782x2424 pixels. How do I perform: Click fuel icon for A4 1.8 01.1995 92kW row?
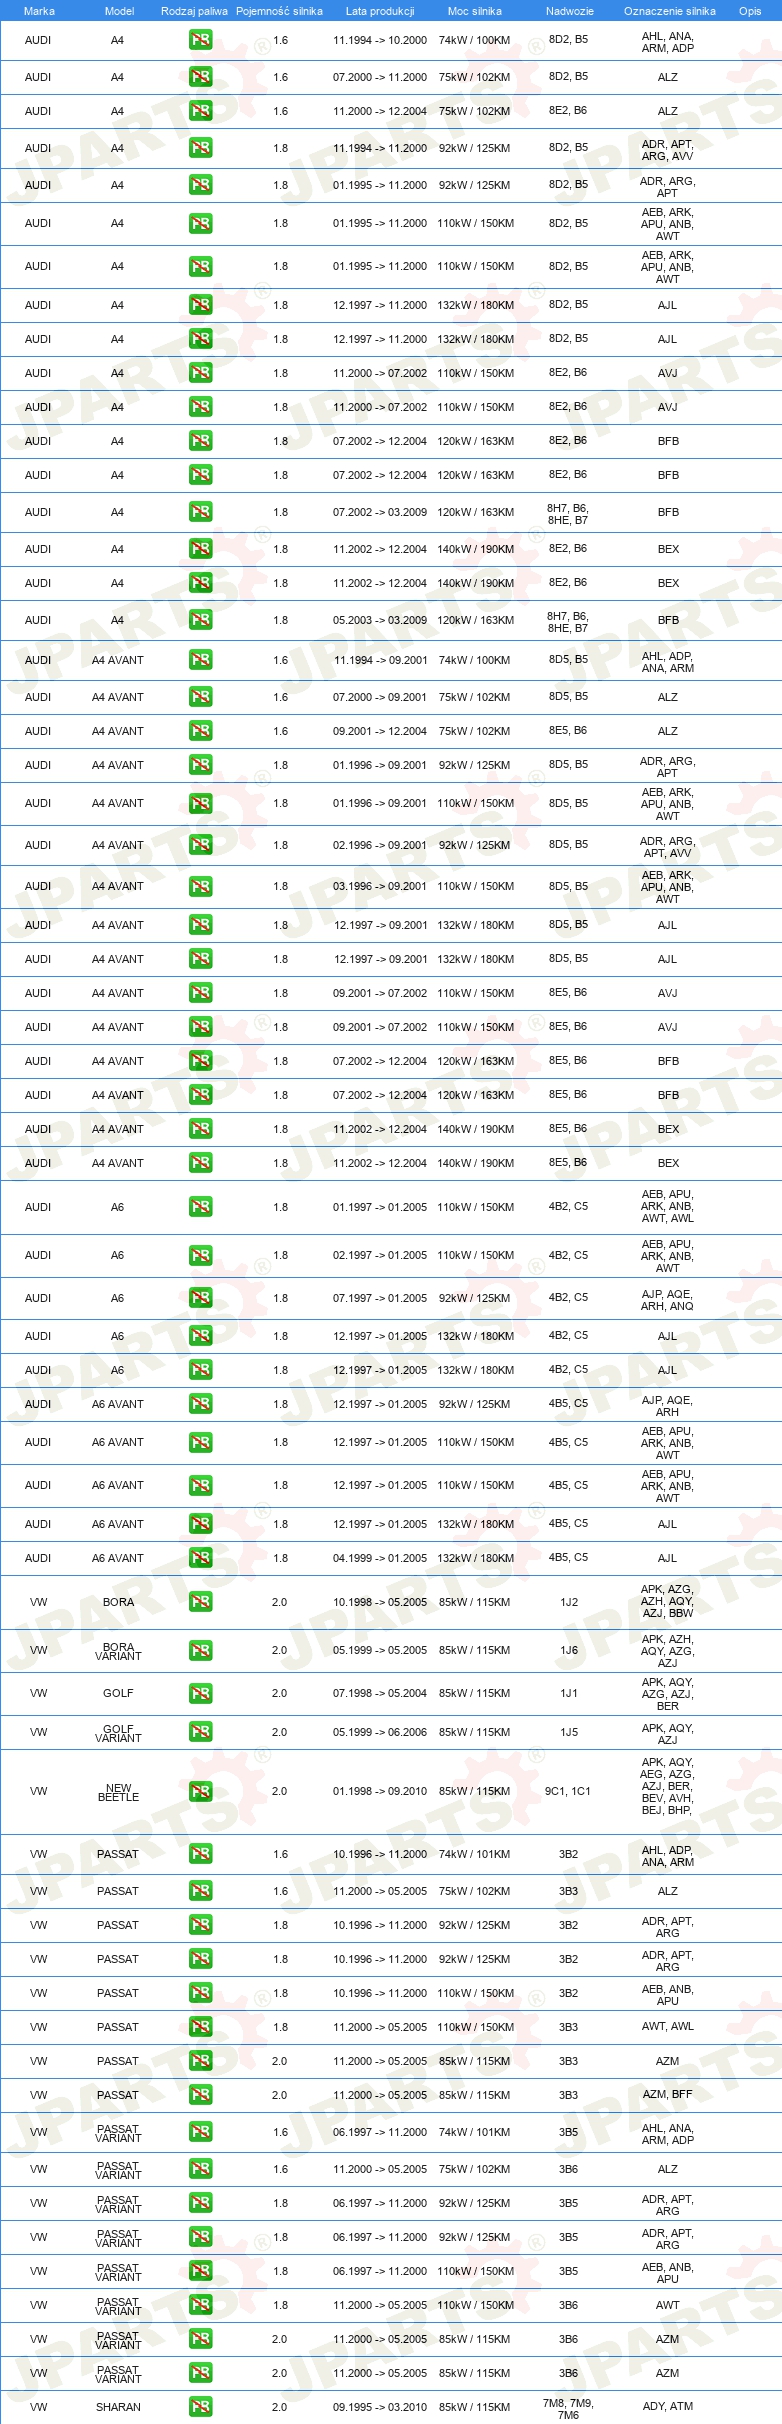(200, 185)
